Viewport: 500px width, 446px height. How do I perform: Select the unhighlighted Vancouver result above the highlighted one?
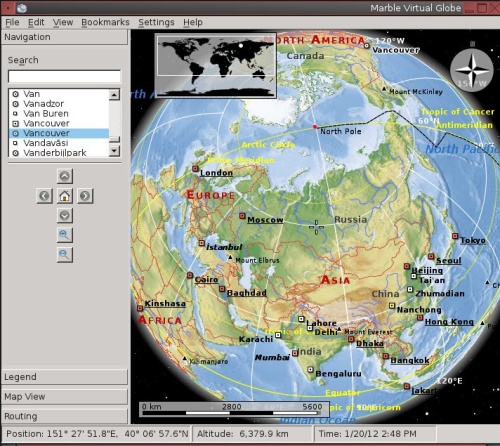pyautogui.click(x=59, y=123)
